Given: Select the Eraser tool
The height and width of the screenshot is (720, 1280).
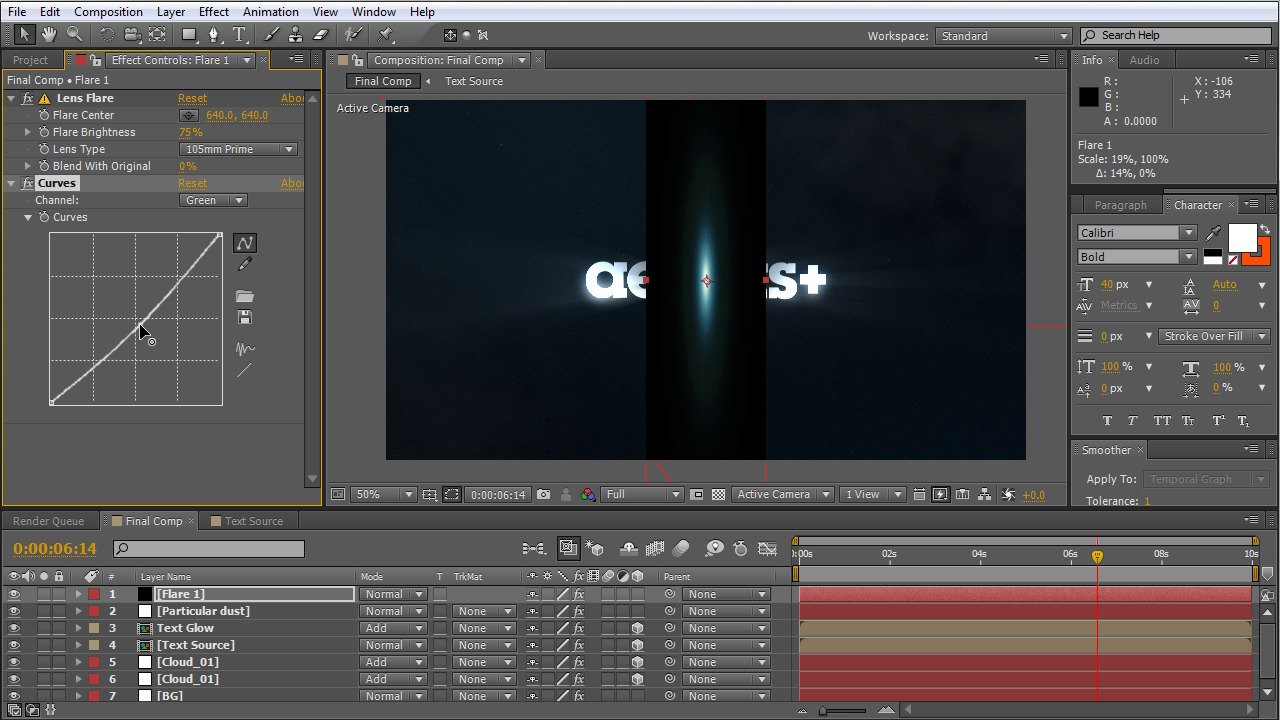Looking at the screenshot, I should pyautogui.click(x=321, y=35).
